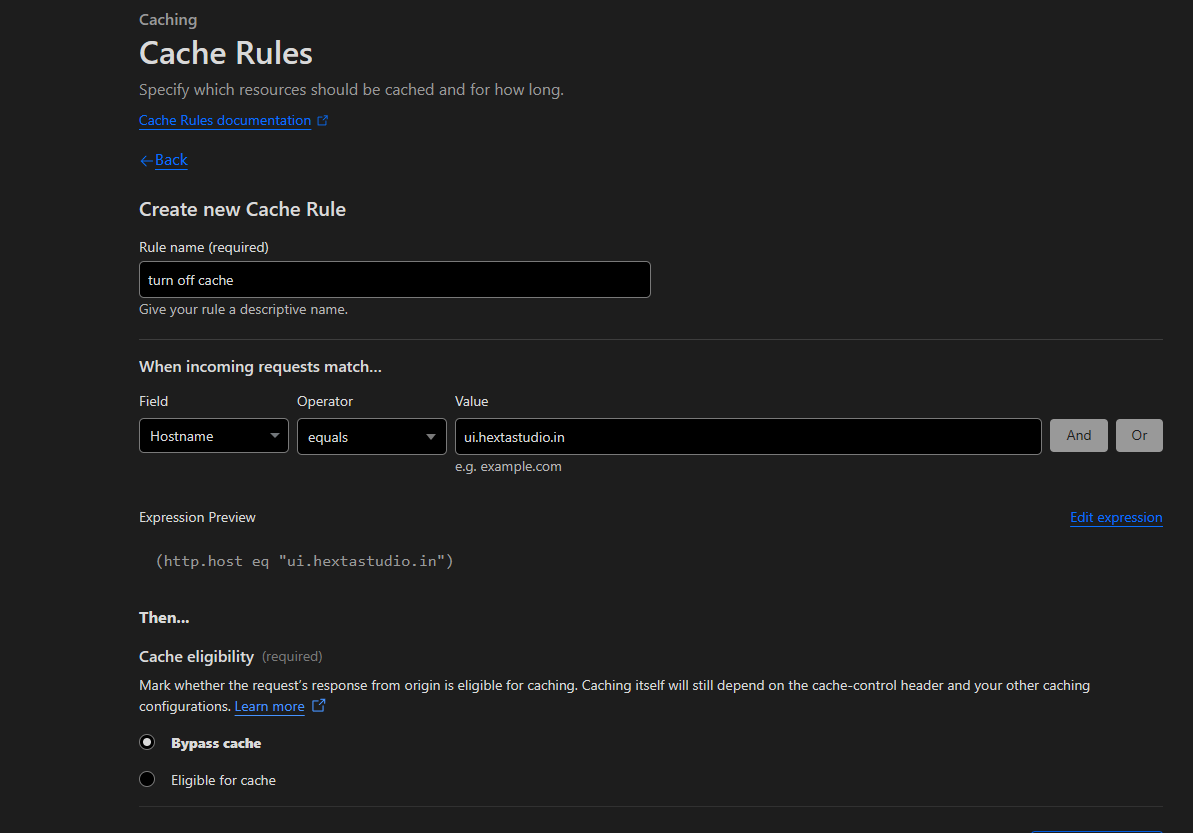
Task: Select the Bypass cache option
Action: (147, 742)
